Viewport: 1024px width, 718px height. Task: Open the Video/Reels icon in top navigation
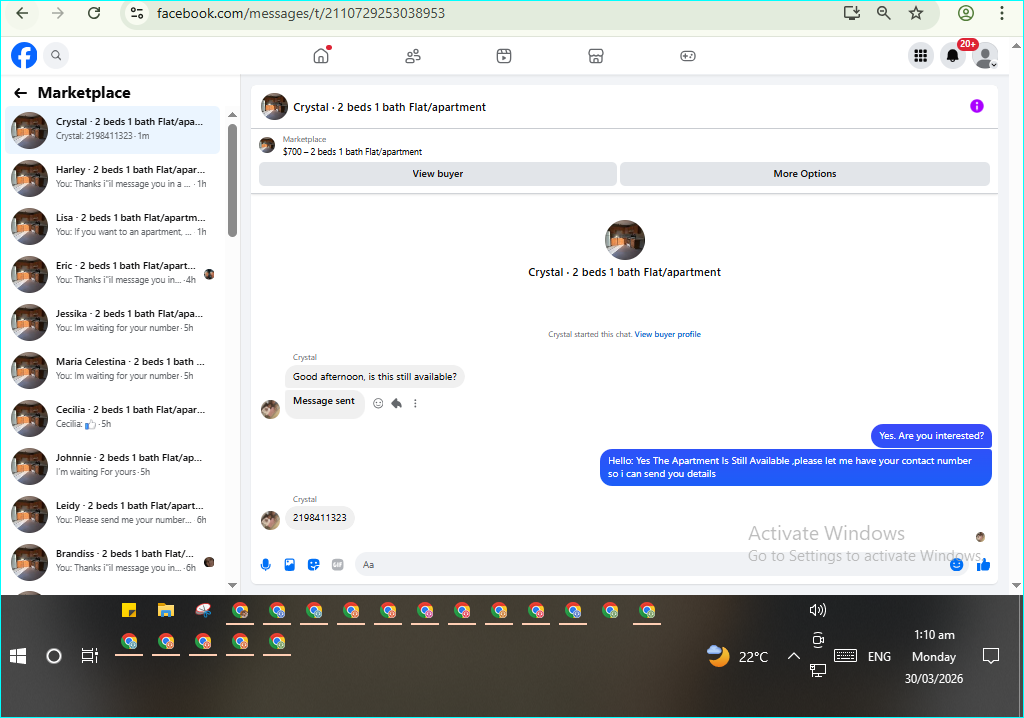tap(504, 56)
